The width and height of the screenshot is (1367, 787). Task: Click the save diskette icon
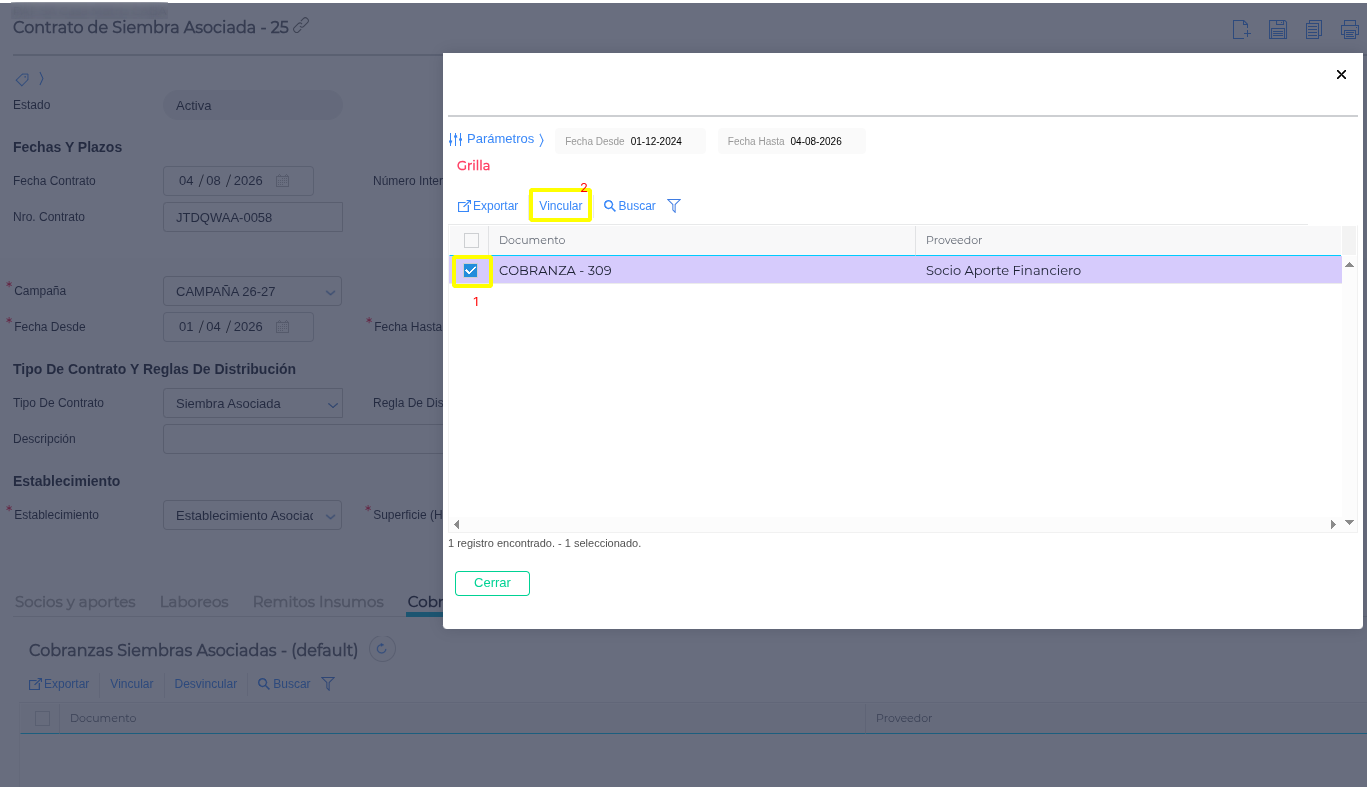click(x=1278, y=29)
